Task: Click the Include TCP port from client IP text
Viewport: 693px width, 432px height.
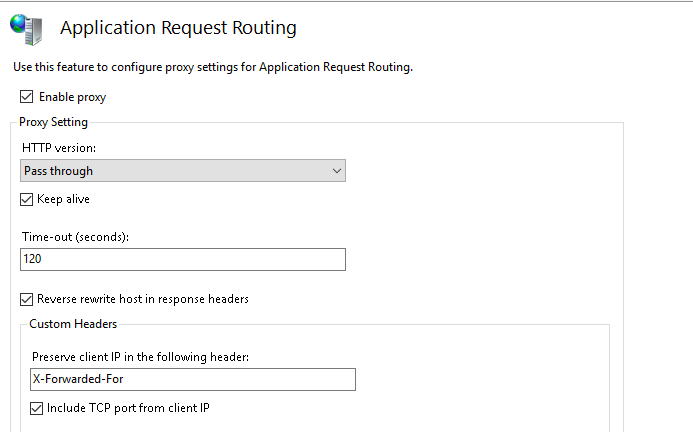Action: point(128,408)
